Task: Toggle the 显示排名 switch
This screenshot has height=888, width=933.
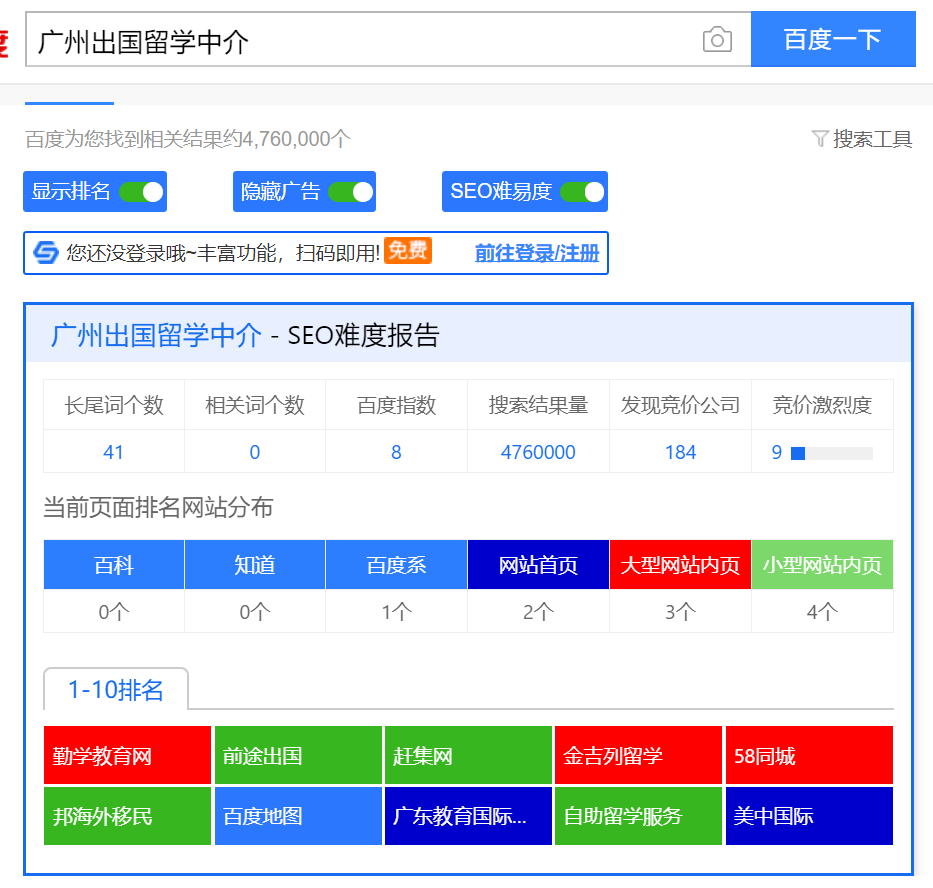Action: pyautogui.click(x=141, y=192)
